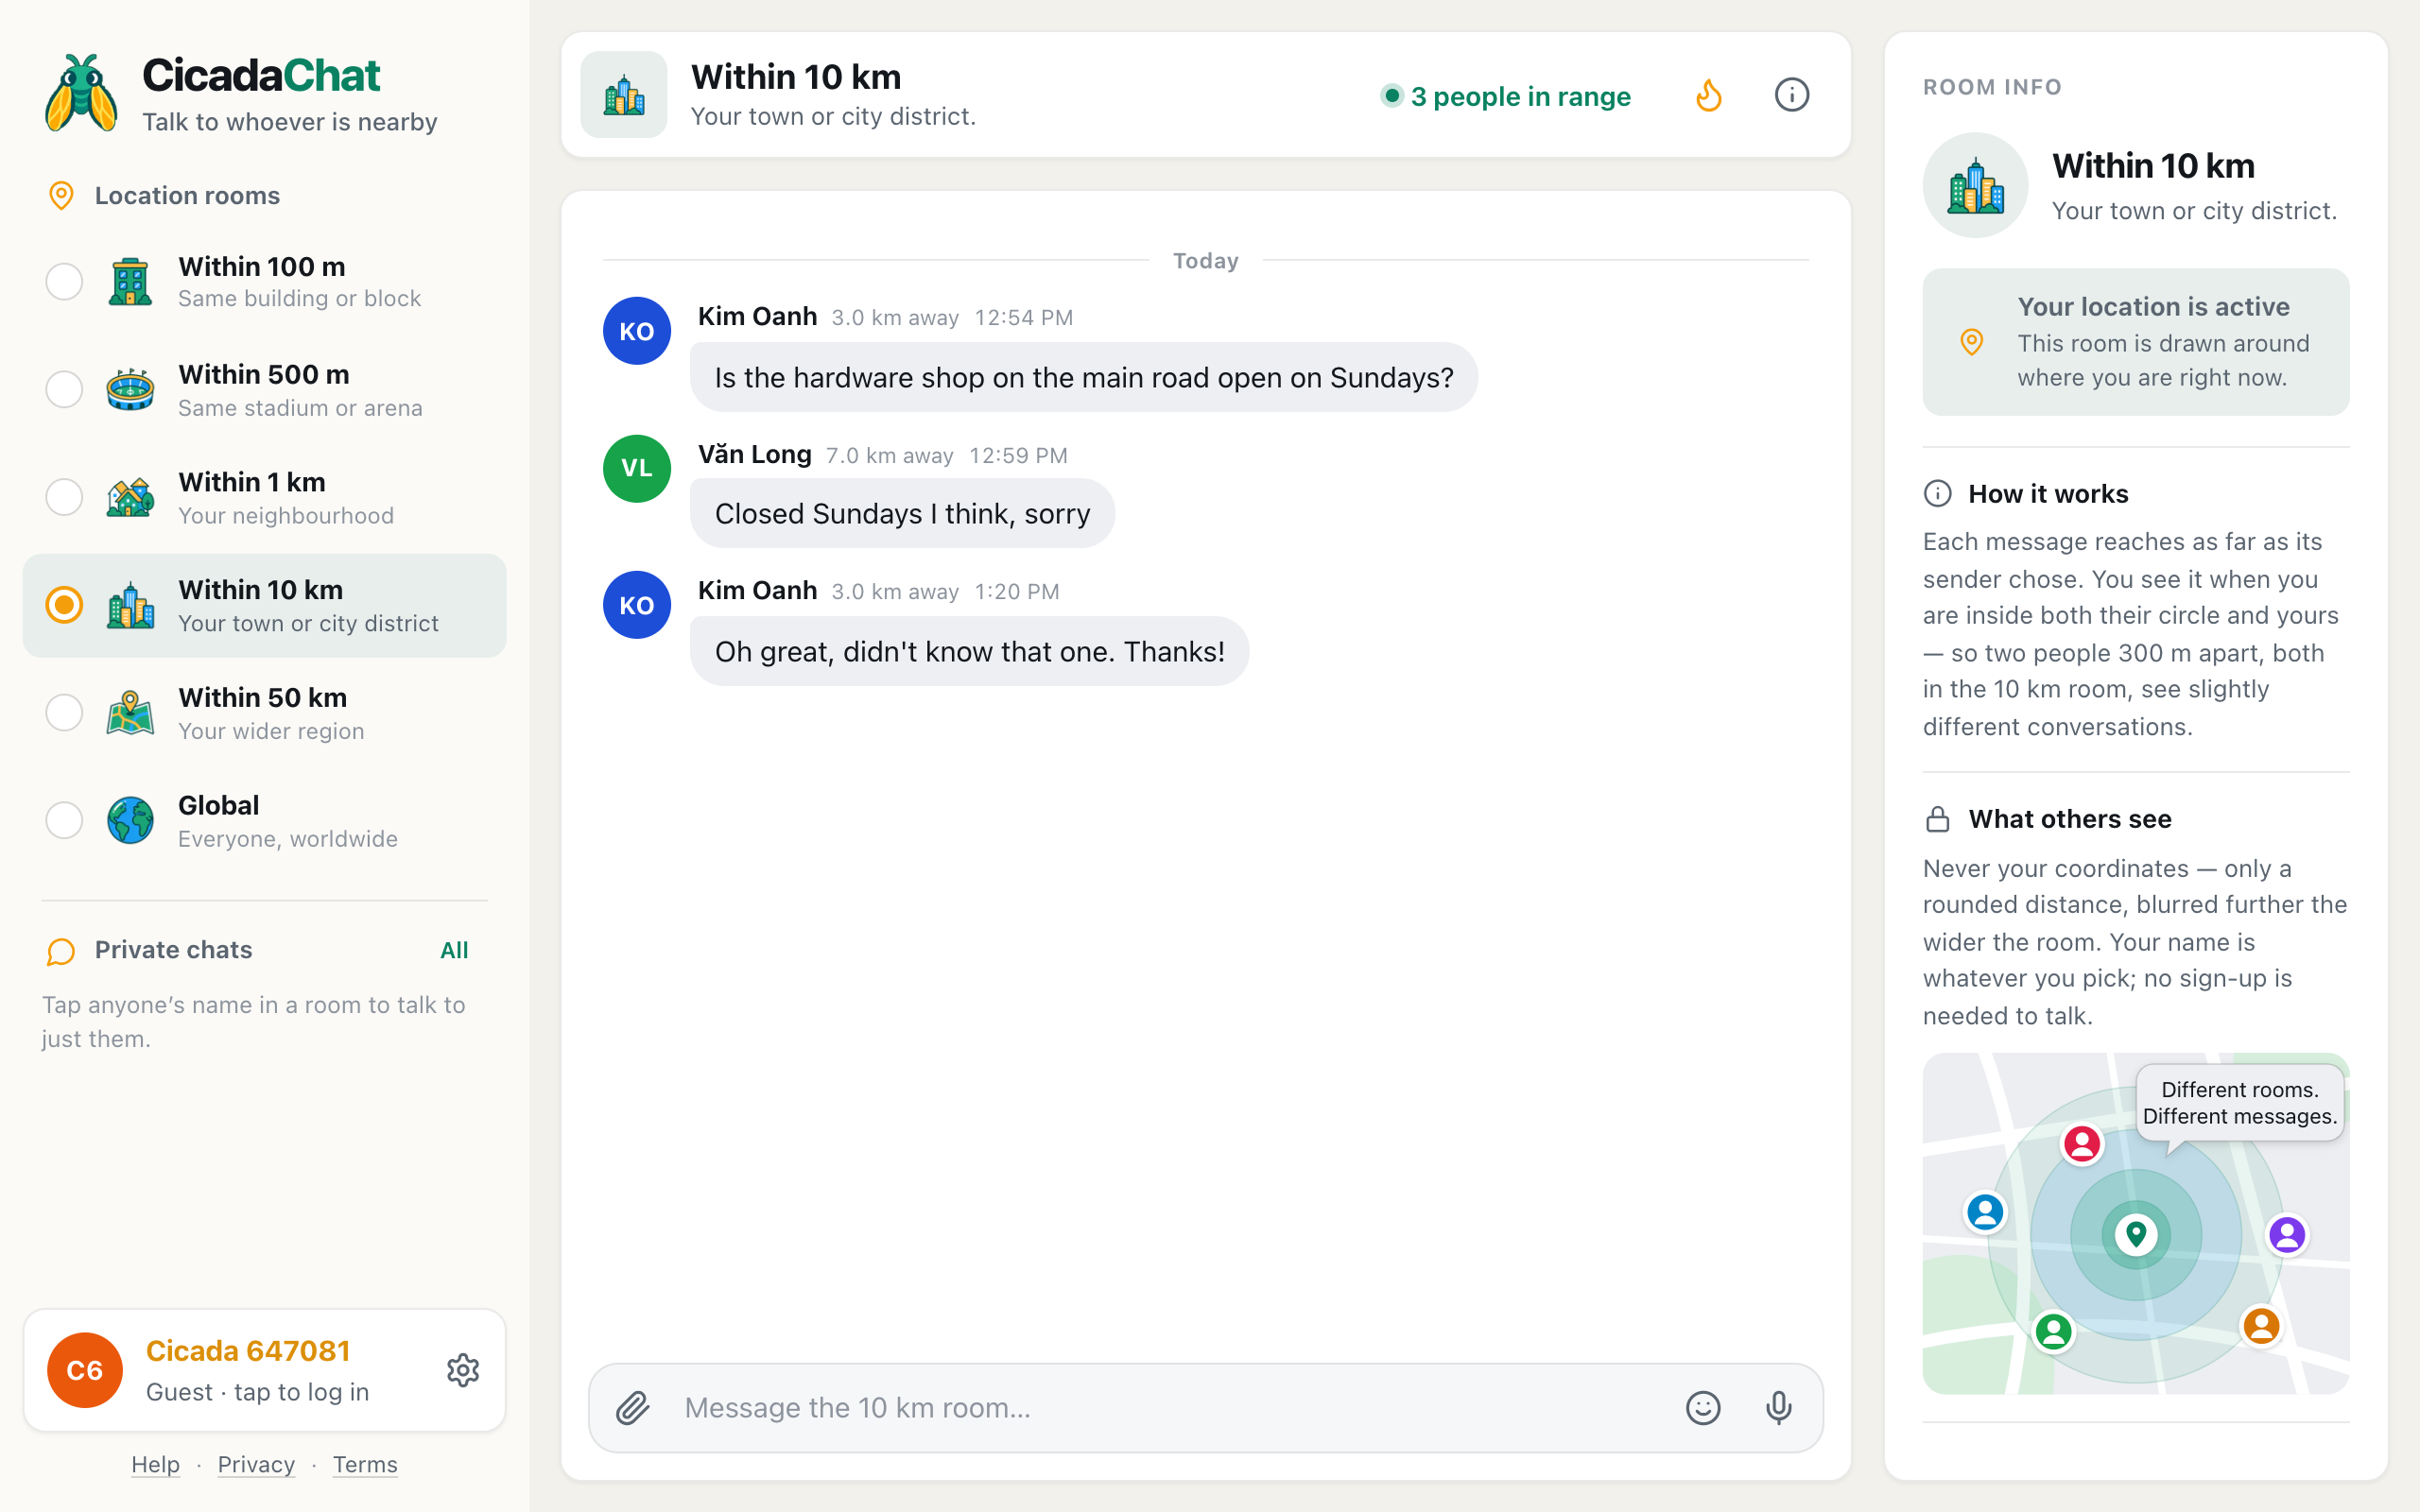Click the stadium icon for Within 500 m

pos(130,390)
